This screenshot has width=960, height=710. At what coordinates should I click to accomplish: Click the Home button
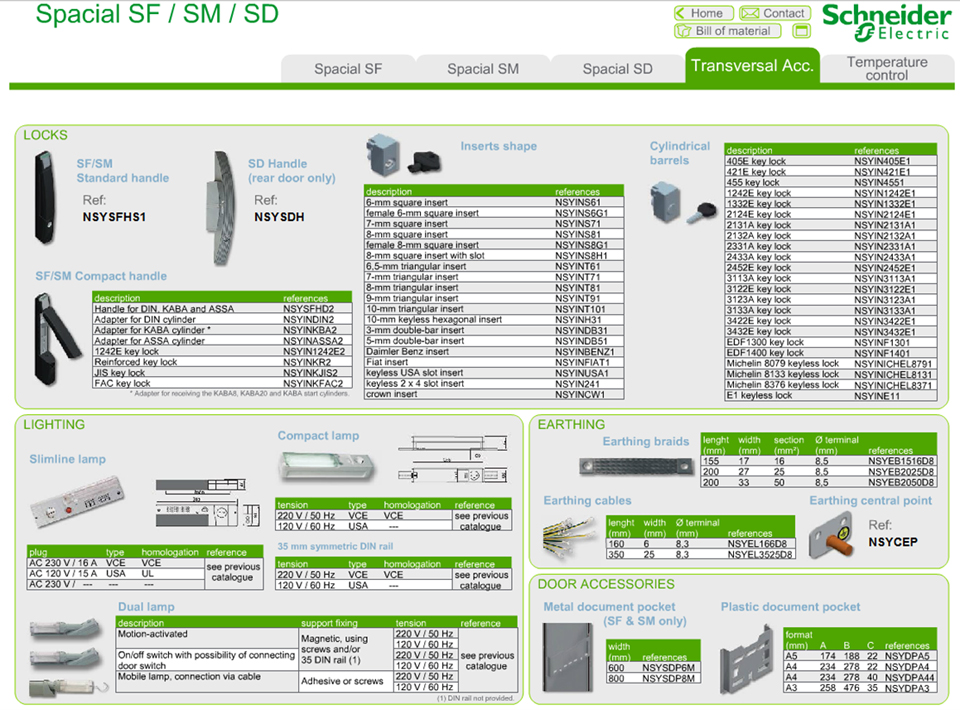[x=703, y=13]
